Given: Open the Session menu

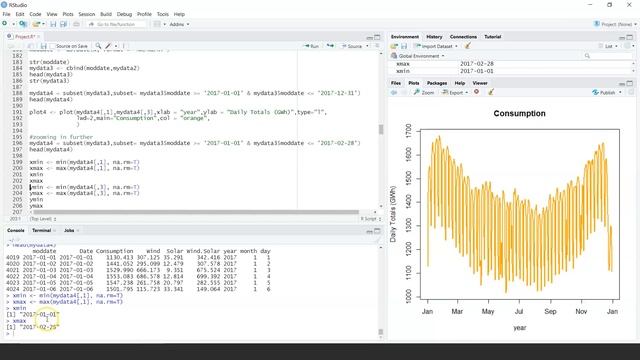Looking at the screenshot, I should pyautogui.click(x=87, y=14).
